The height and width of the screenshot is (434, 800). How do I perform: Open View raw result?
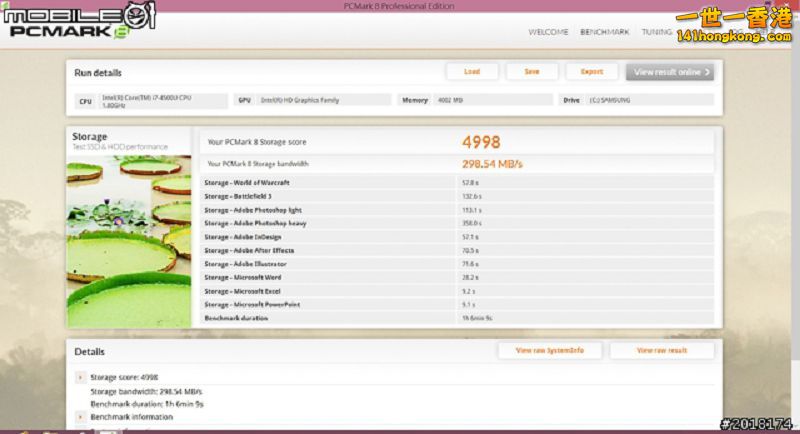point(662,350)
